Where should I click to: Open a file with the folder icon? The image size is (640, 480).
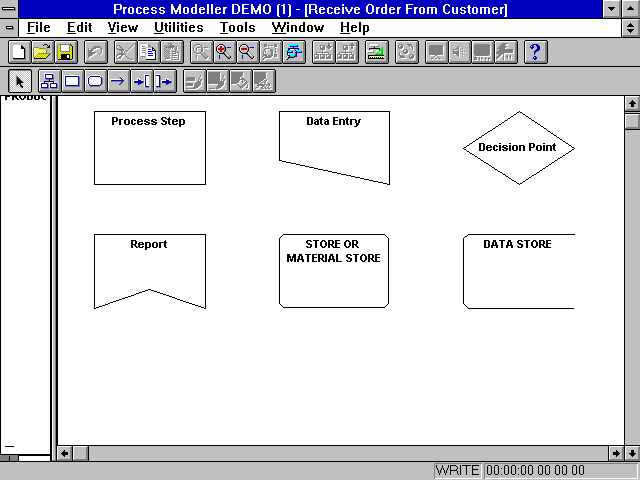click(41, 52)
